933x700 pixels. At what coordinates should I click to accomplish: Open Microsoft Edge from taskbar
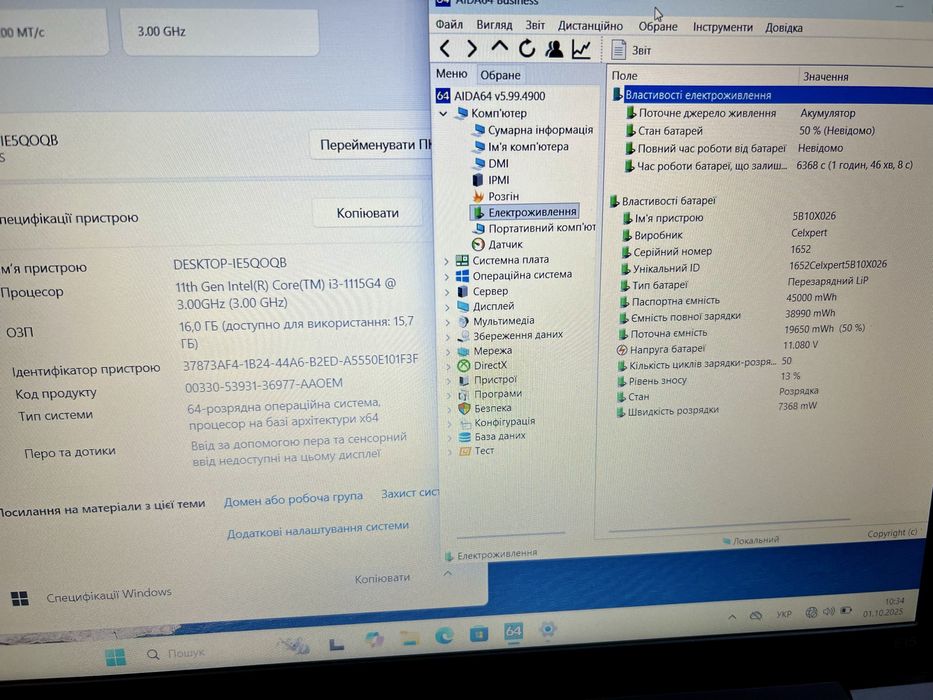[444, 636]
